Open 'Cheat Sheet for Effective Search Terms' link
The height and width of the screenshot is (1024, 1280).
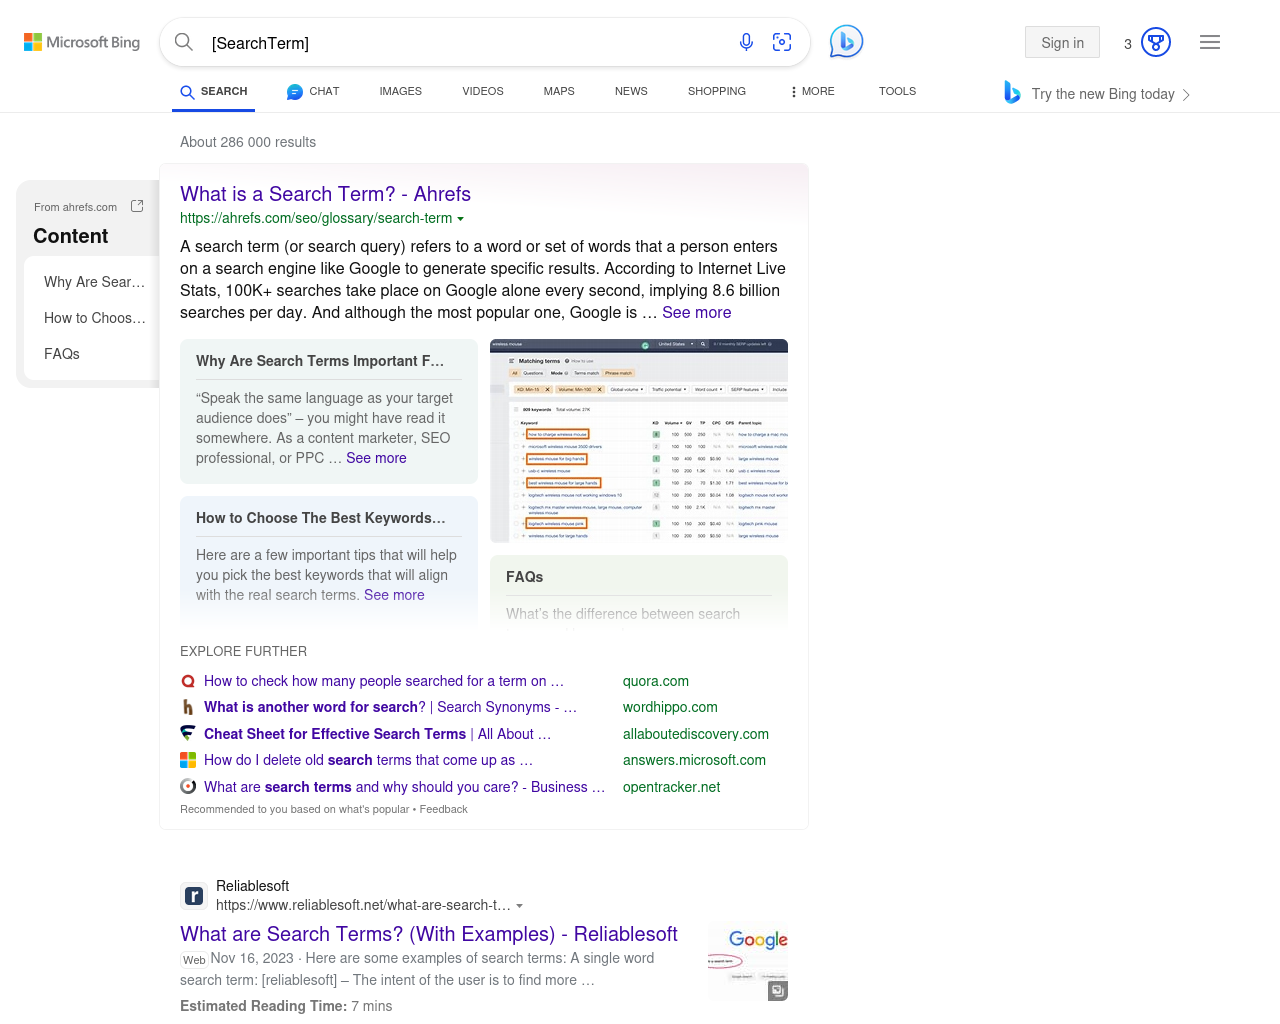point(377,734)
